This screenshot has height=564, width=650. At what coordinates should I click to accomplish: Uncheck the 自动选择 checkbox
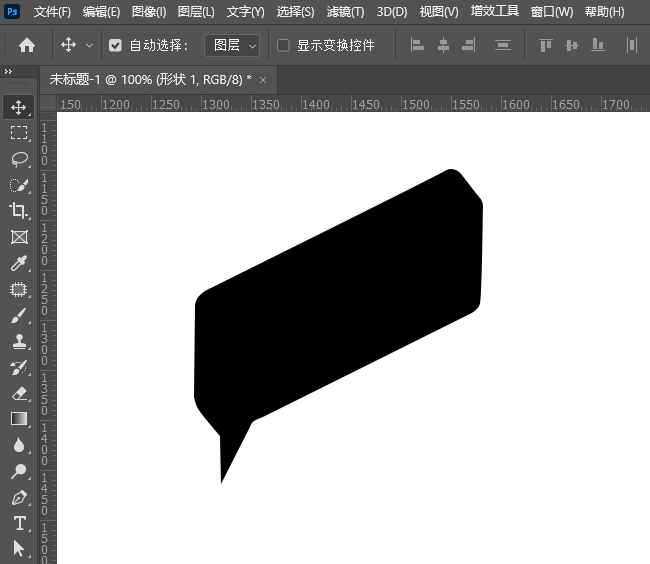pyautogui.click(x=115, y=45)
